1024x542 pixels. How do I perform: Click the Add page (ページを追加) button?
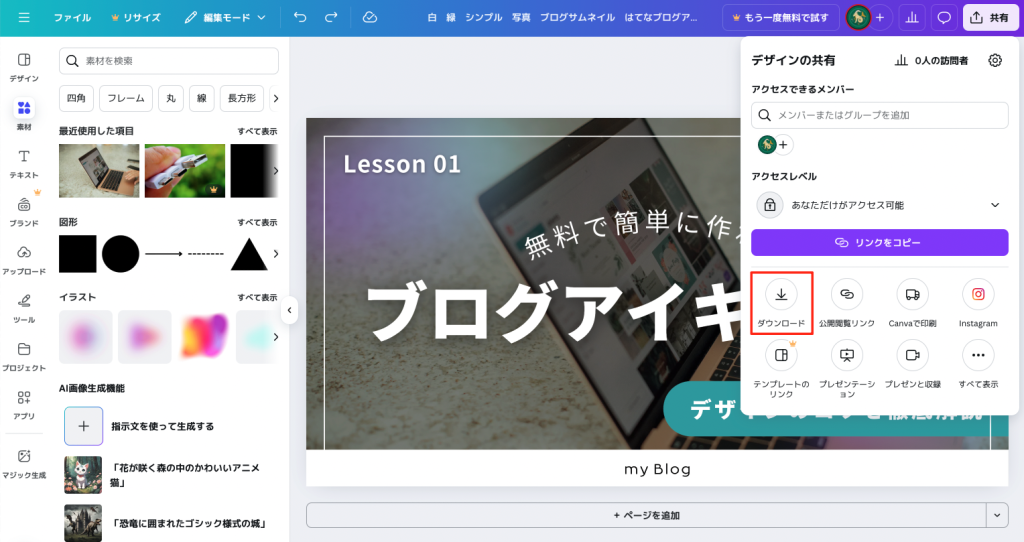[645, 514]
